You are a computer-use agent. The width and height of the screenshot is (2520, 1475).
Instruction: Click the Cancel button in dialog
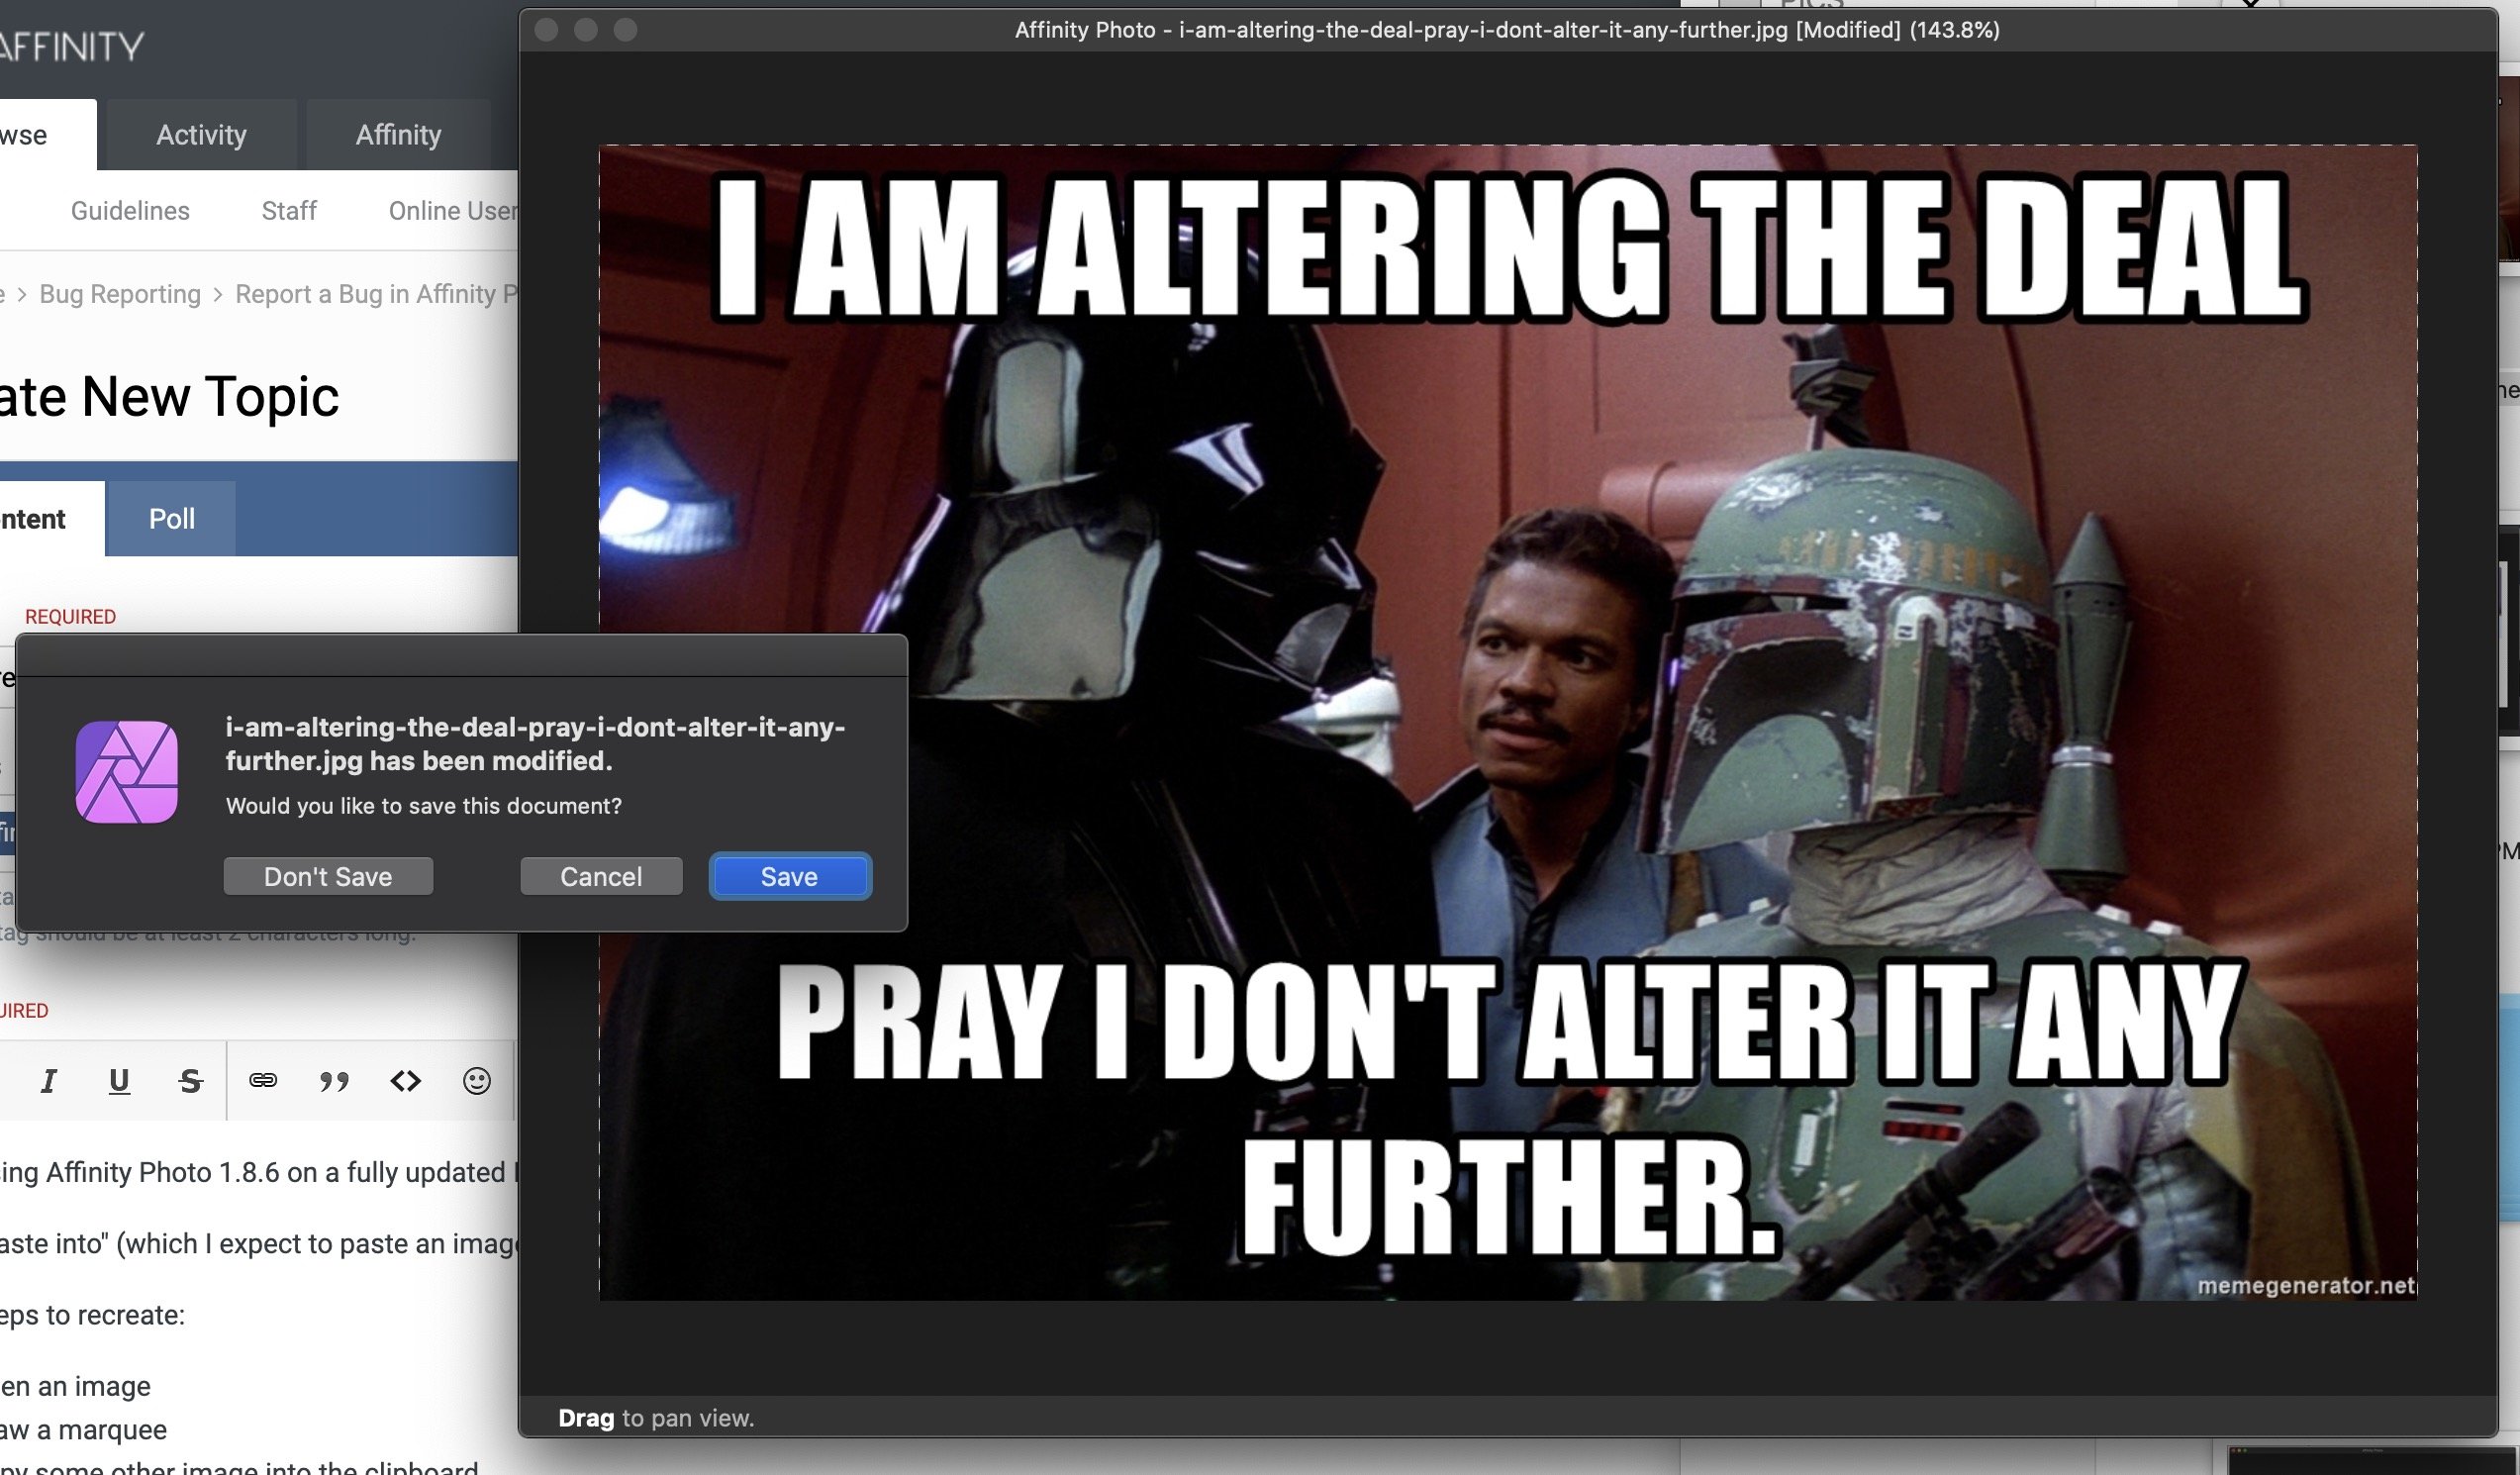coord(601,876)
